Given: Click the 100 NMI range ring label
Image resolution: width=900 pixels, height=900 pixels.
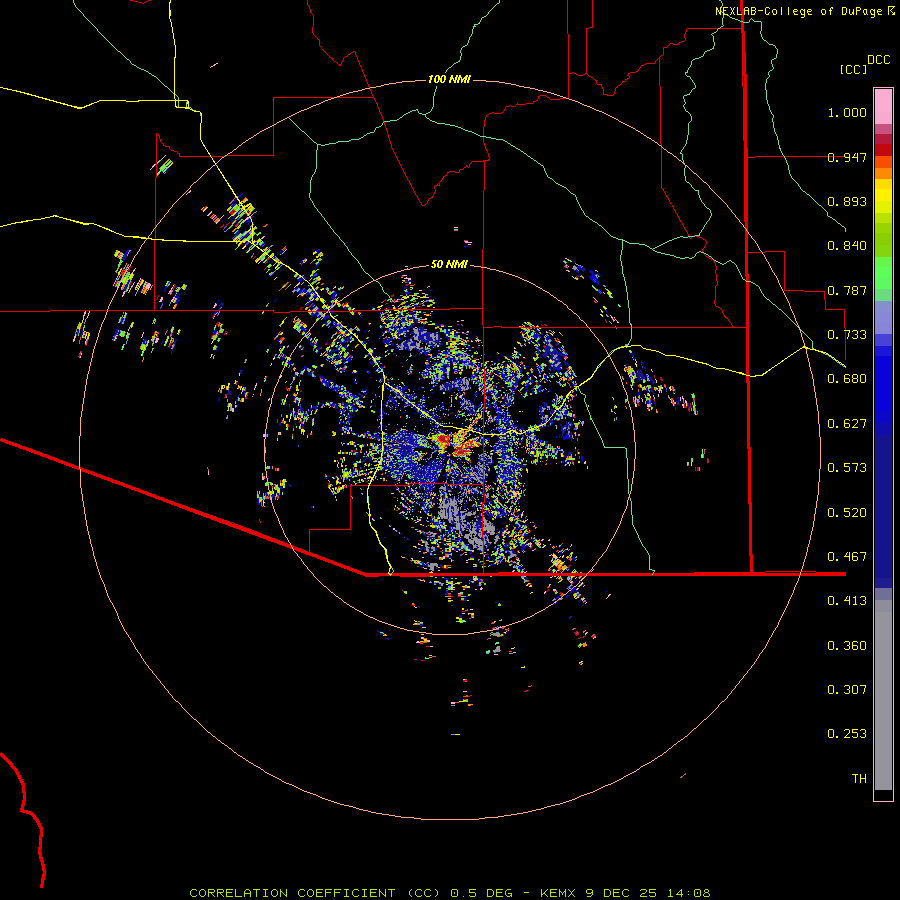Looking at the screenshot, I should point(449,79).
